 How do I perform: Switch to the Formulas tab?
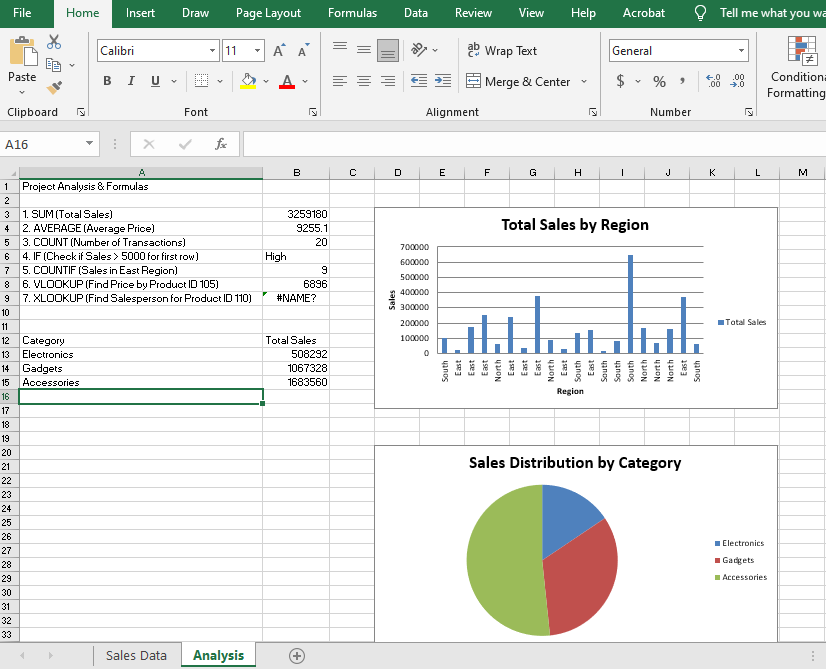coord(352,13)
